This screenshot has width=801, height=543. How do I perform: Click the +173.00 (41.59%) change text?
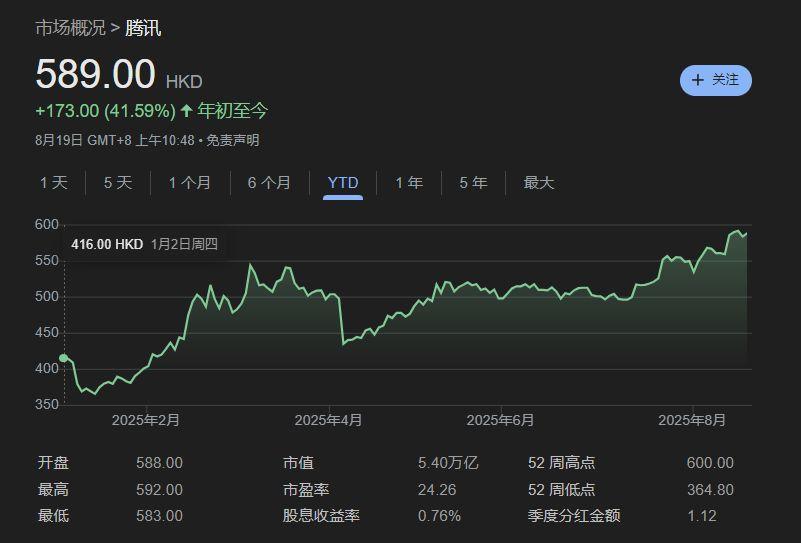point(106,110)
